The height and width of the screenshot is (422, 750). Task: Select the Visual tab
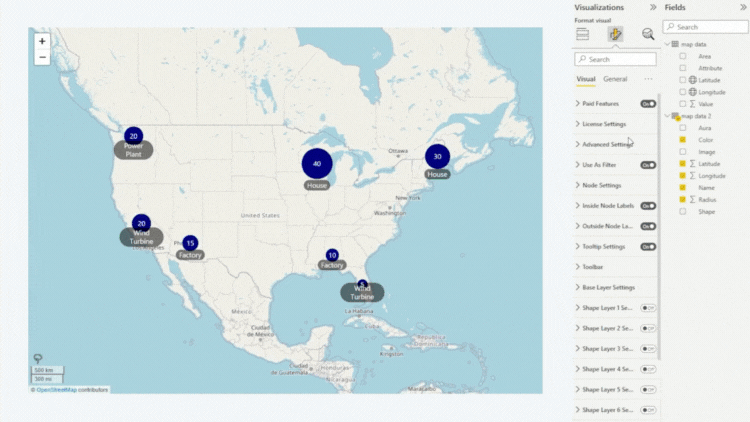click(x=586, y=79)
